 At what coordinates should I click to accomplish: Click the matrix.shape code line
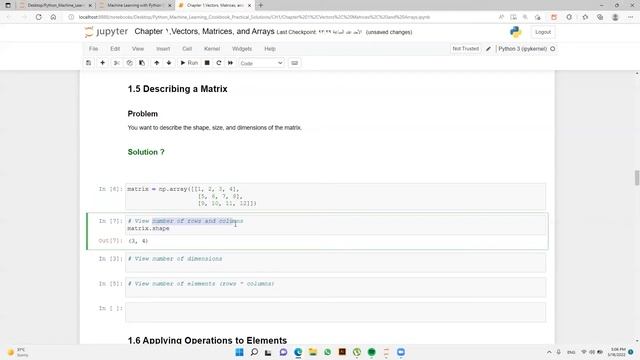(x=149, y=228)
